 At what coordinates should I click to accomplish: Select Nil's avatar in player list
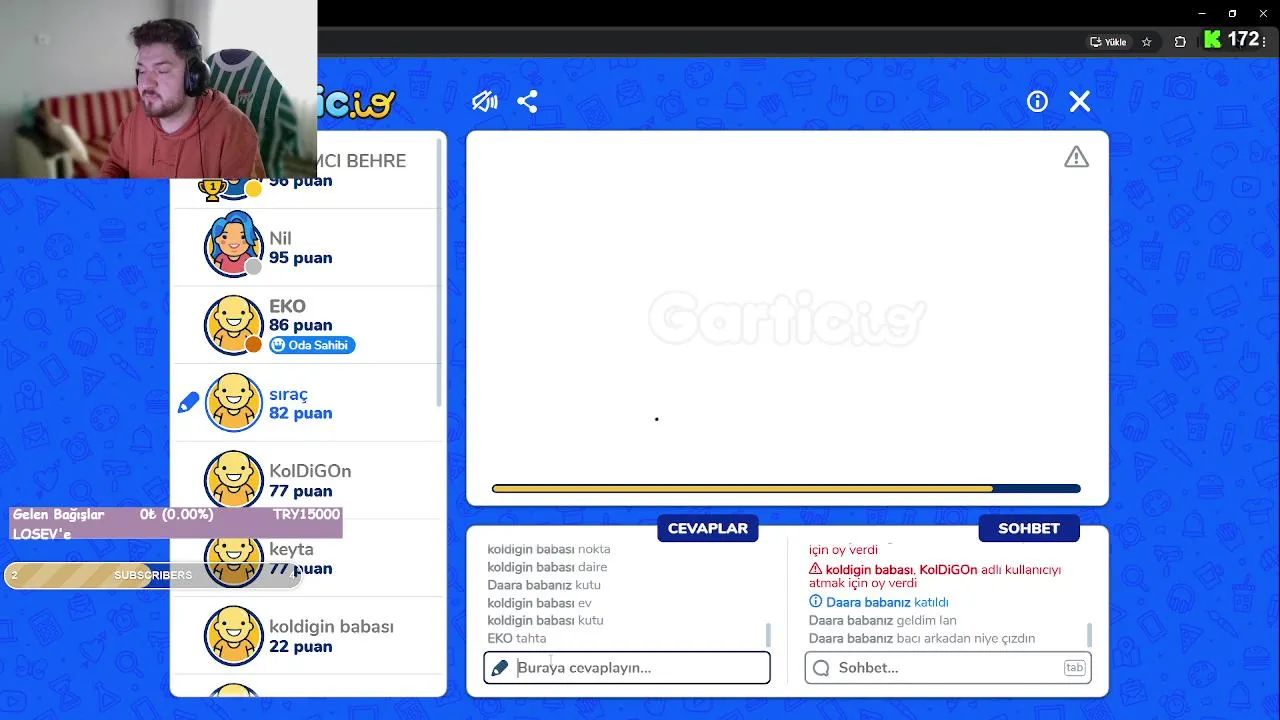pos(234,246)
